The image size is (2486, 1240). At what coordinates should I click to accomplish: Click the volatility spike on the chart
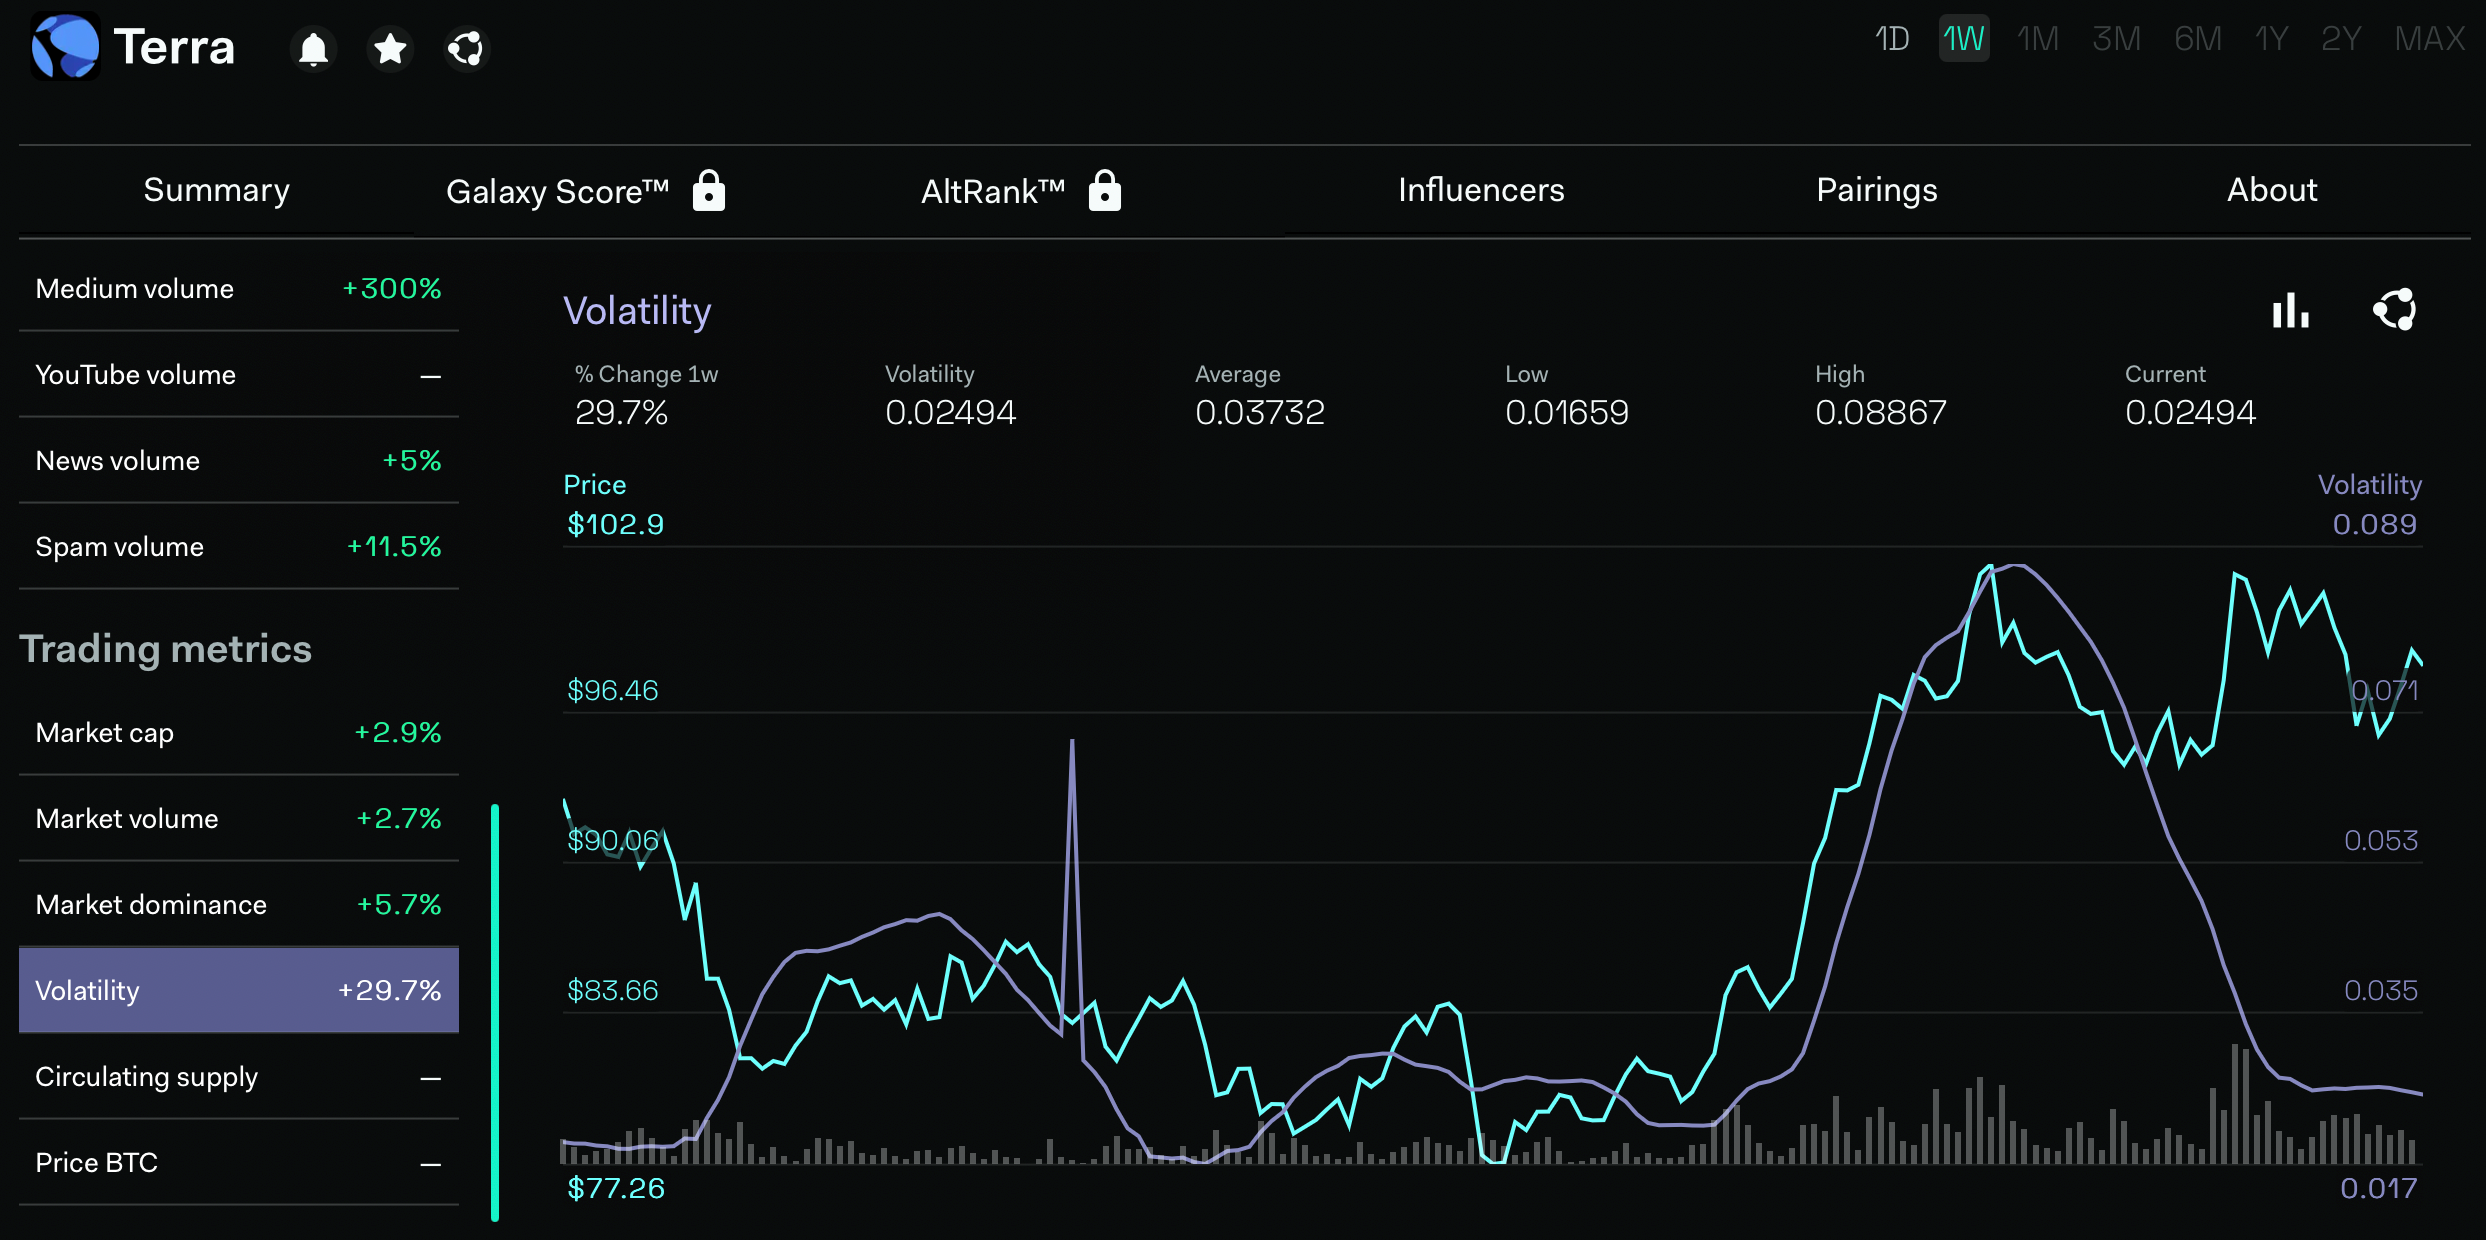[x=1072, y=745]
